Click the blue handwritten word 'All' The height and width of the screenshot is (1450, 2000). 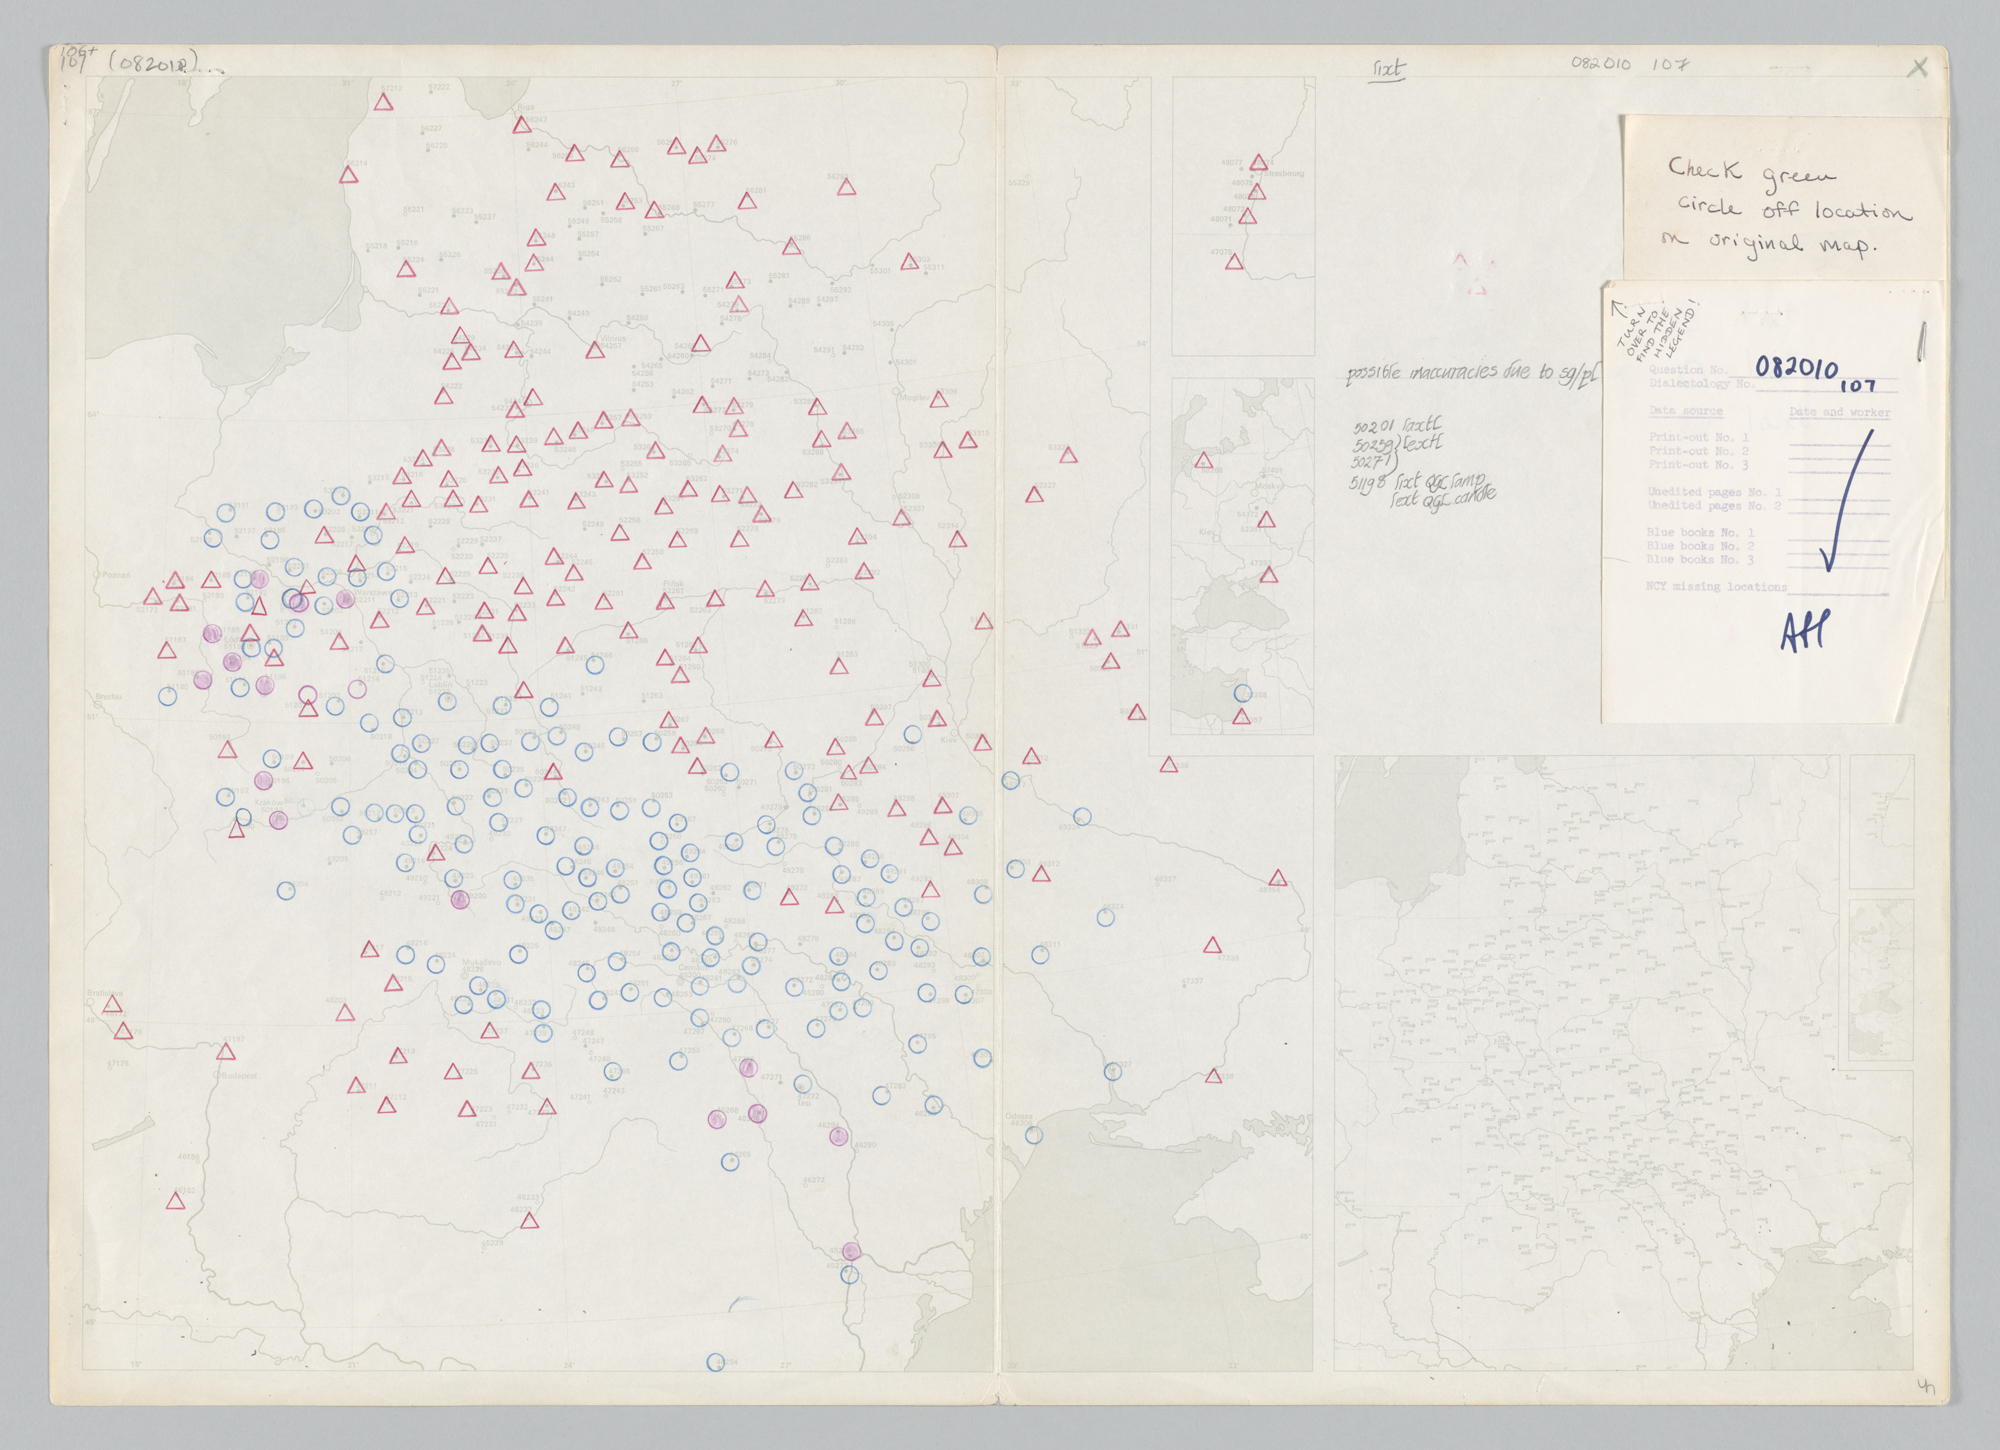click(x=1805, y=631)
